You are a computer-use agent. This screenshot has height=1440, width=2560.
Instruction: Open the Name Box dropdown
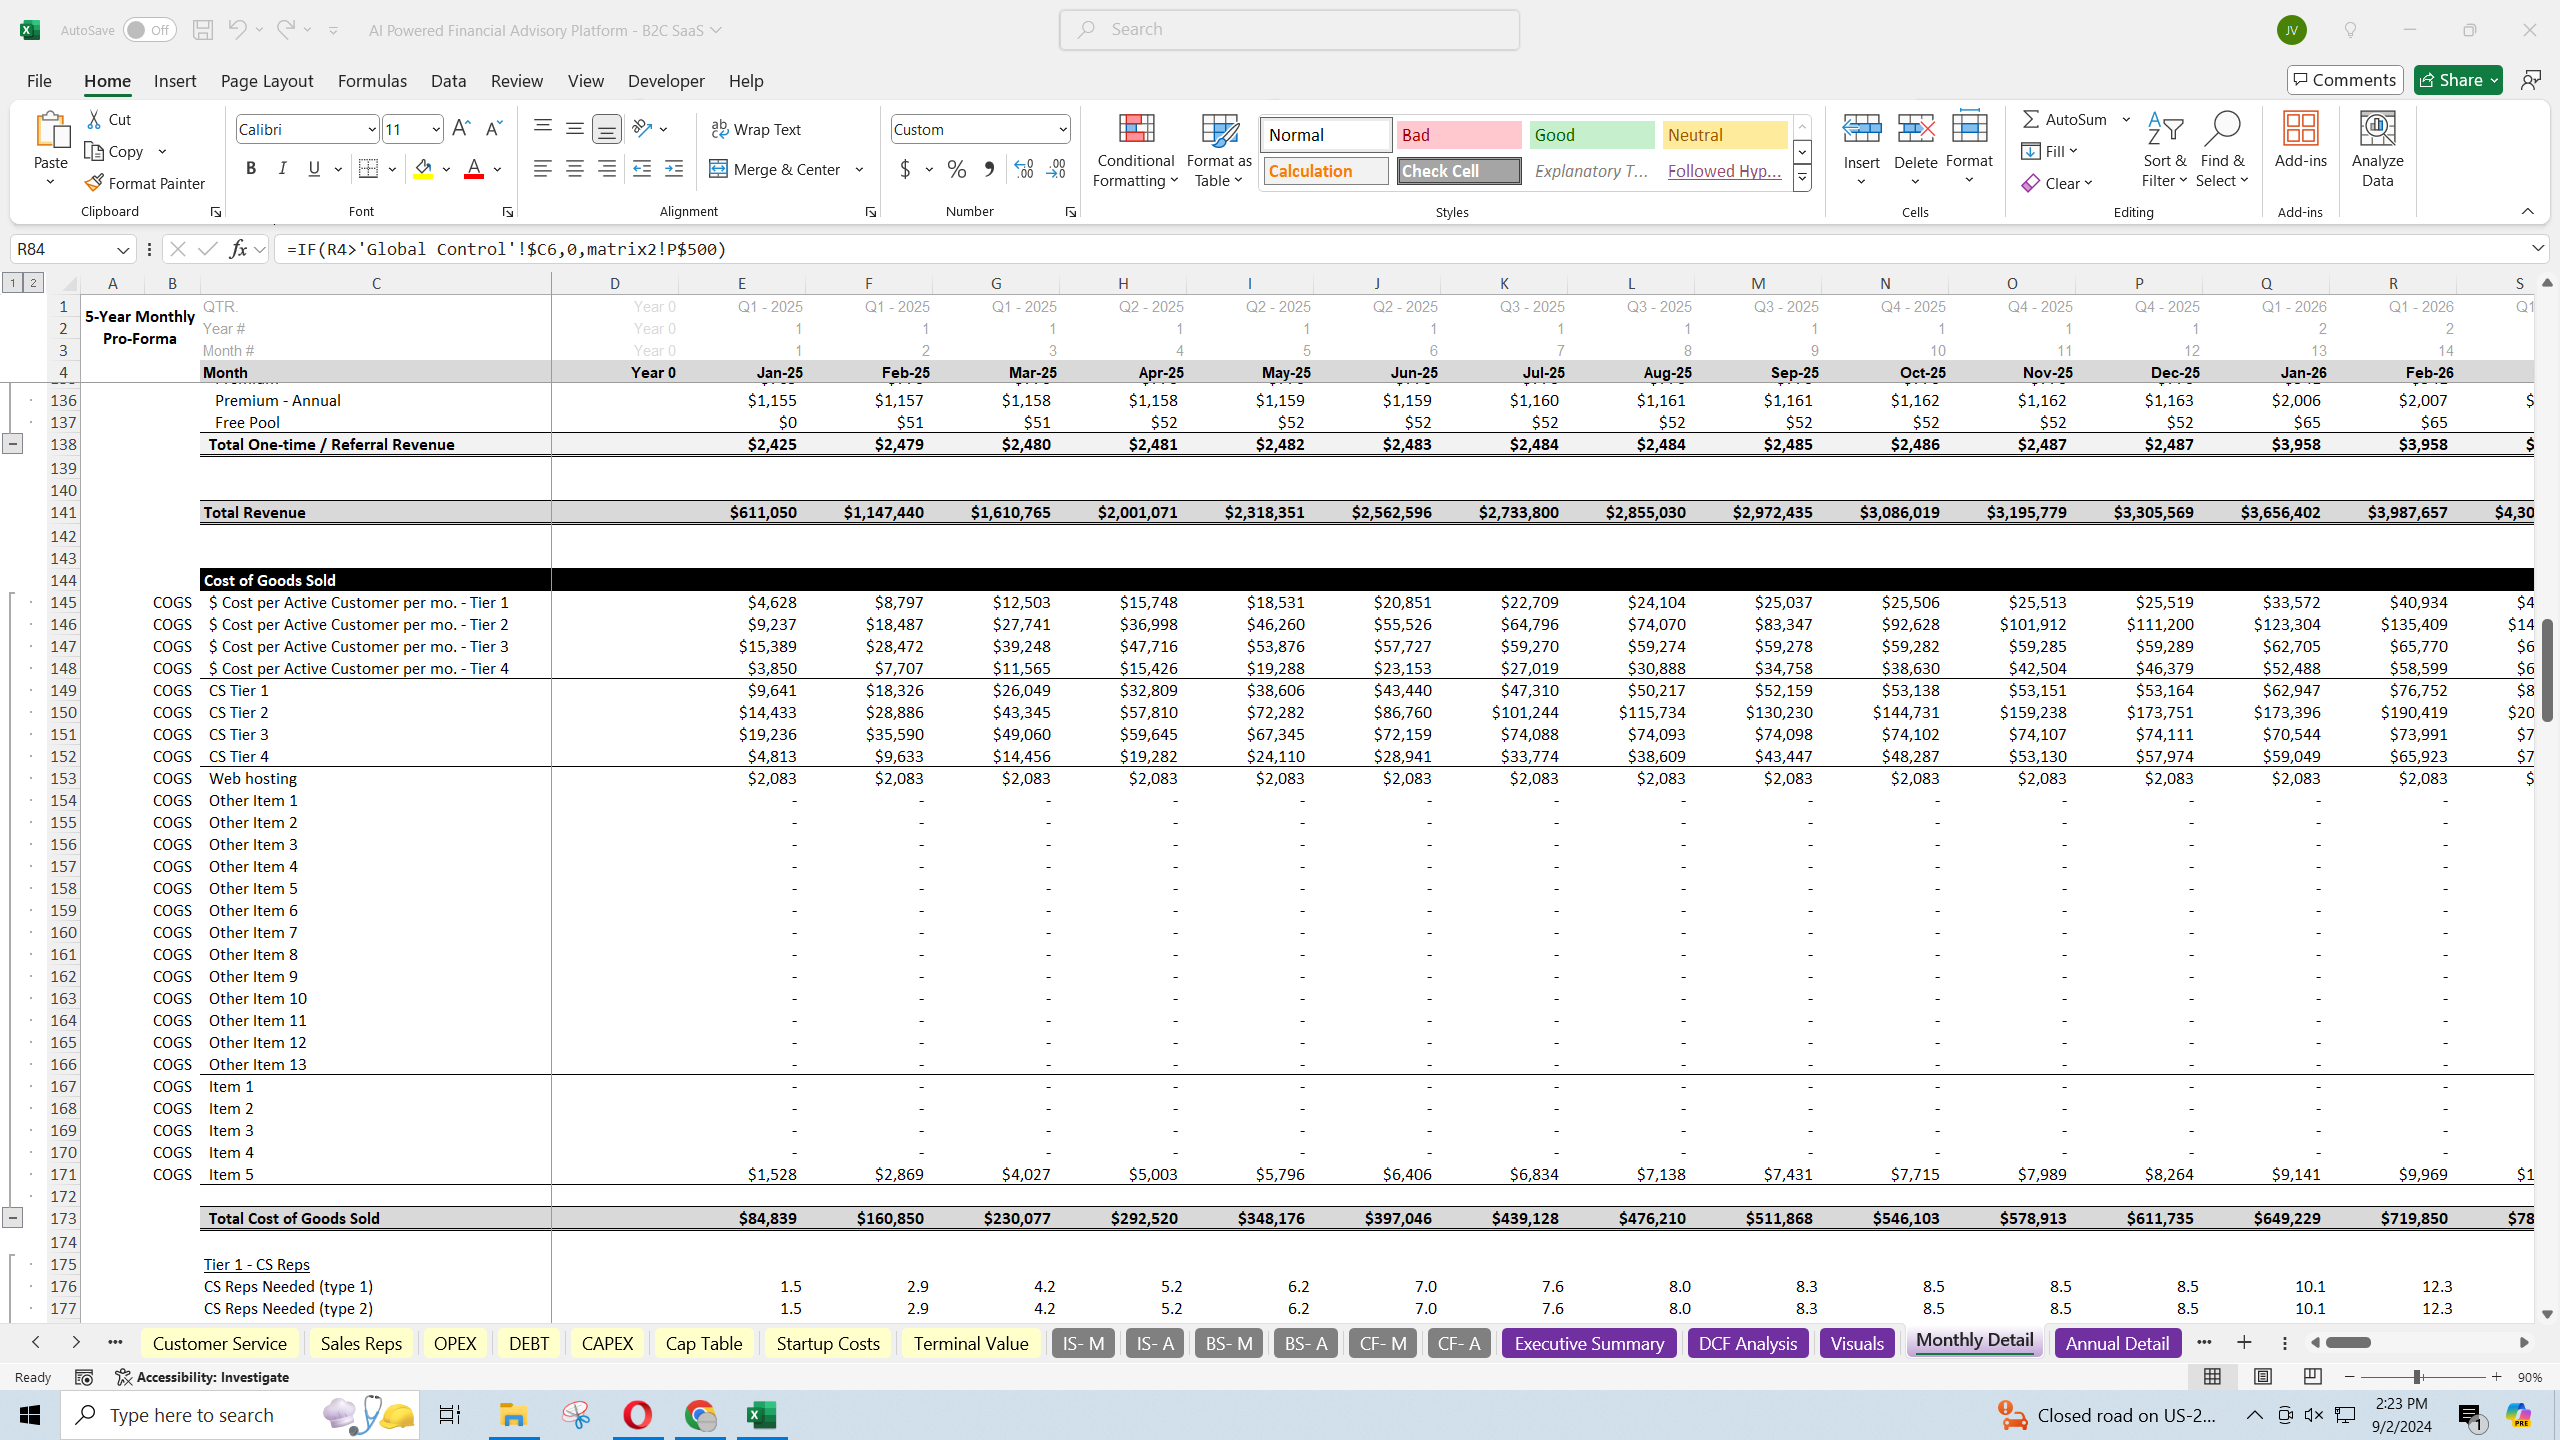123,249
